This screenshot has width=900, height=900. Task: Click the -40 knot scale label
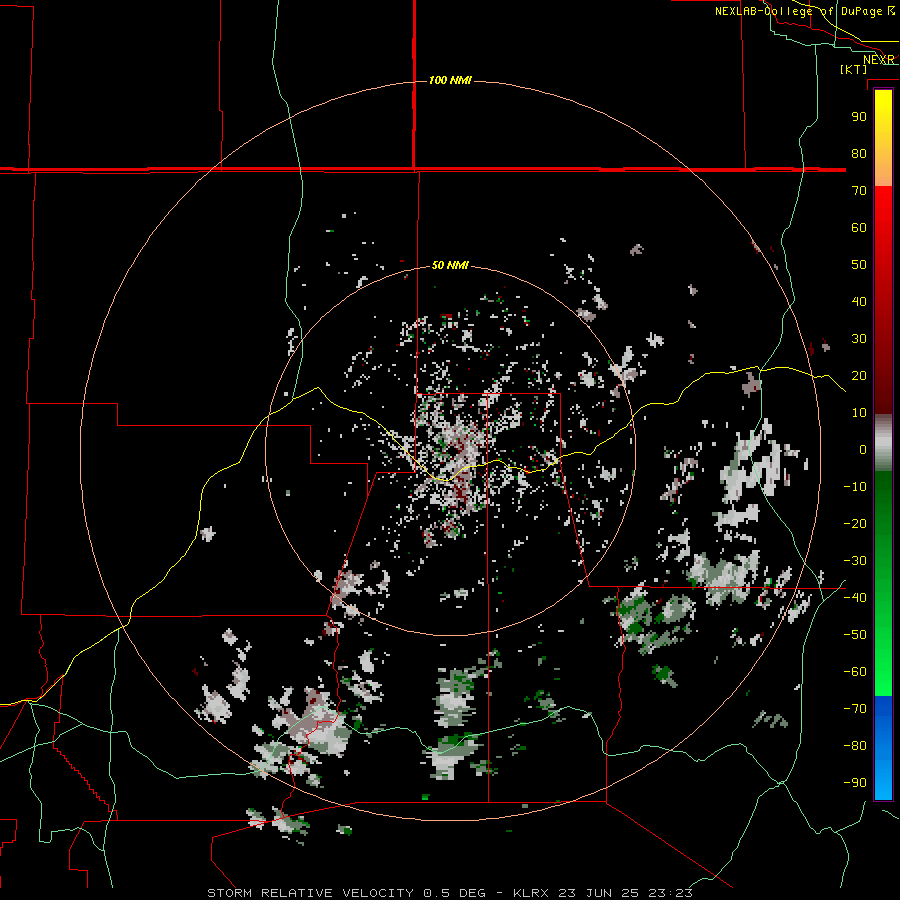tap(855, 598)
